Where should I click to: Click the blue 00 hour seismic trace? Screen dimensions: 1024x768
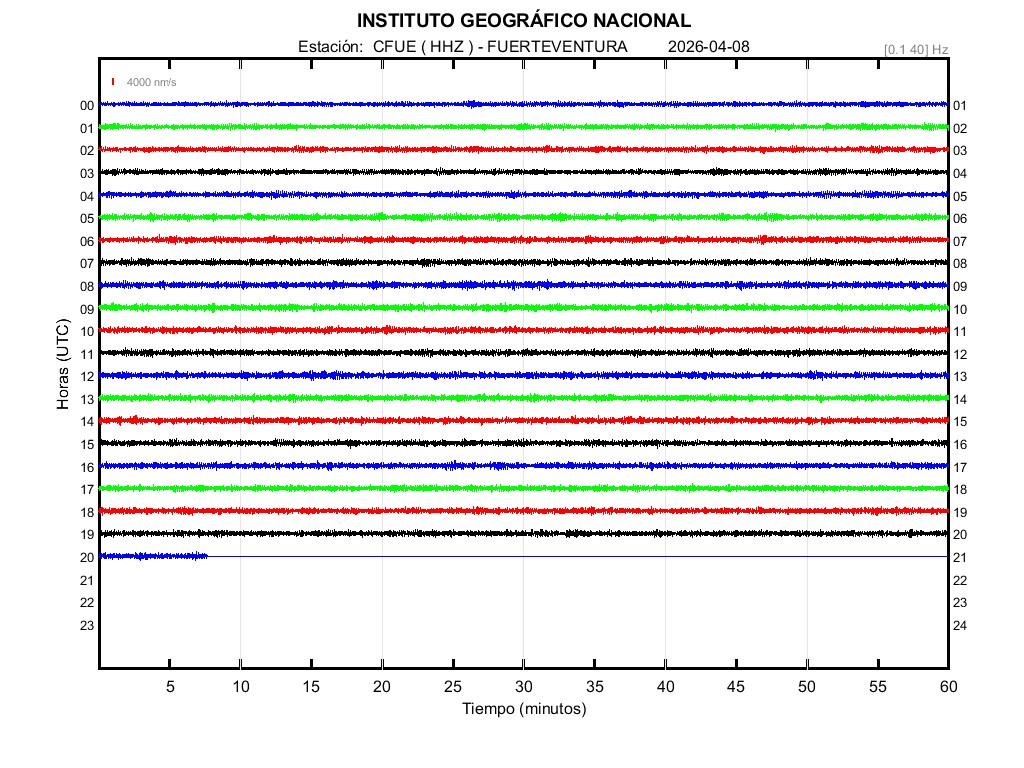[523, 104]
